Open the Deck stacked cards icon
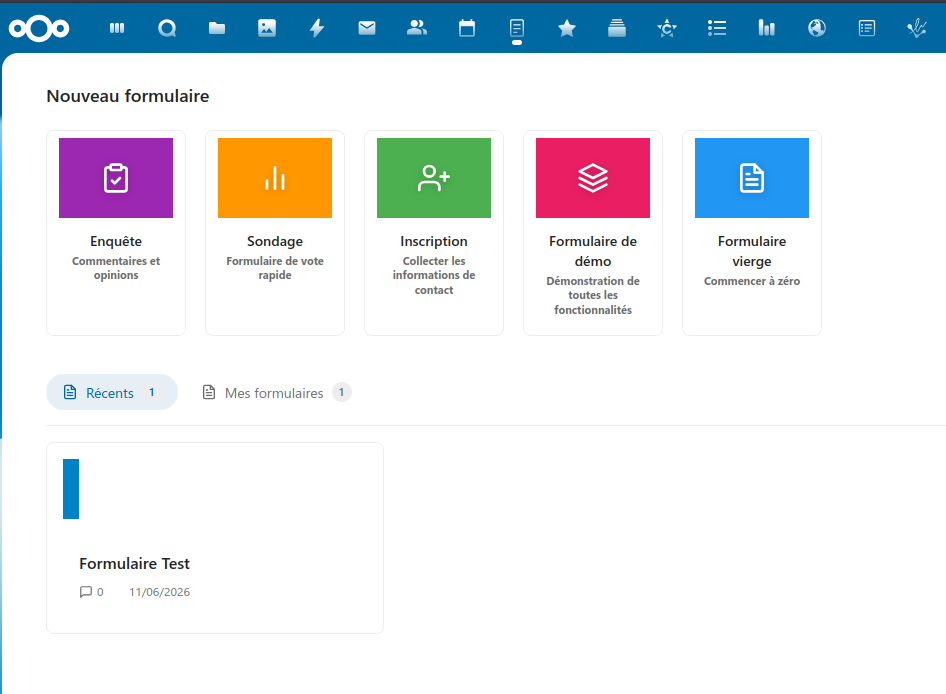Image resolution: width=946 pixels, height=694 pixels. pyautogui.click(x=617, y=28)
